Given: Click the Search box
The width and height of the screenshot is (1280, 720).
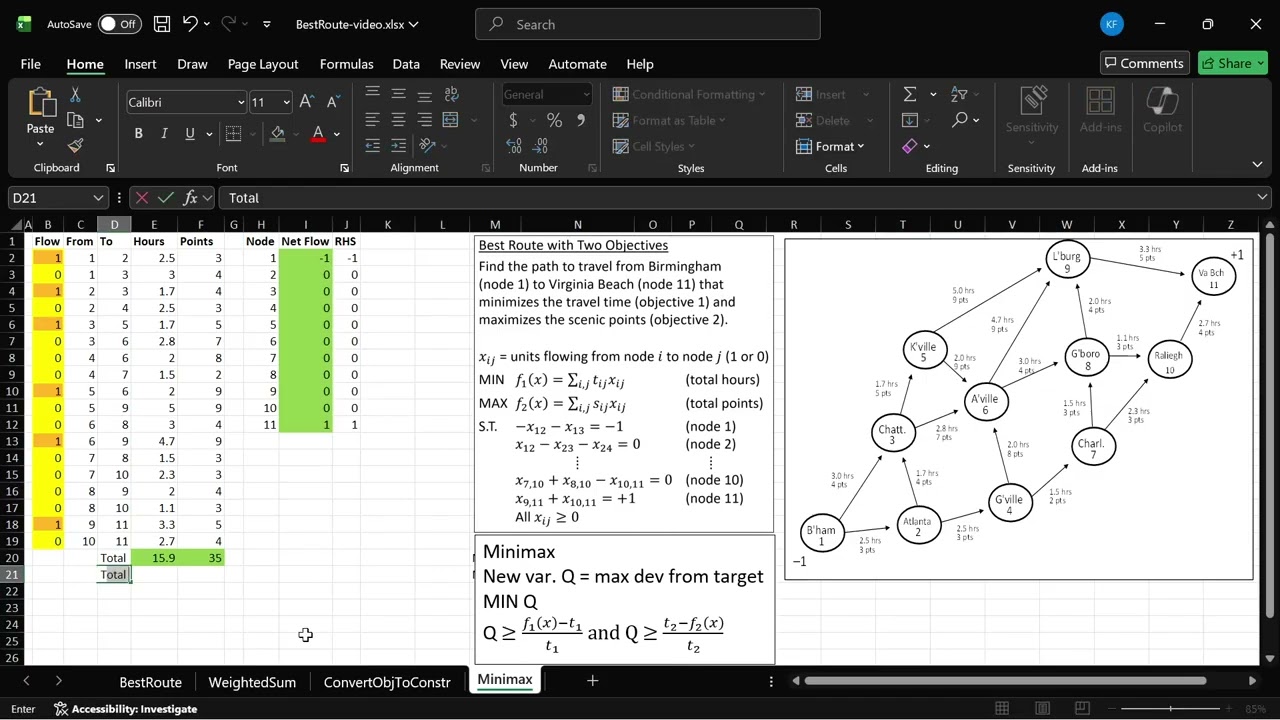Looking at the screenshot, I should pos(648,24).
